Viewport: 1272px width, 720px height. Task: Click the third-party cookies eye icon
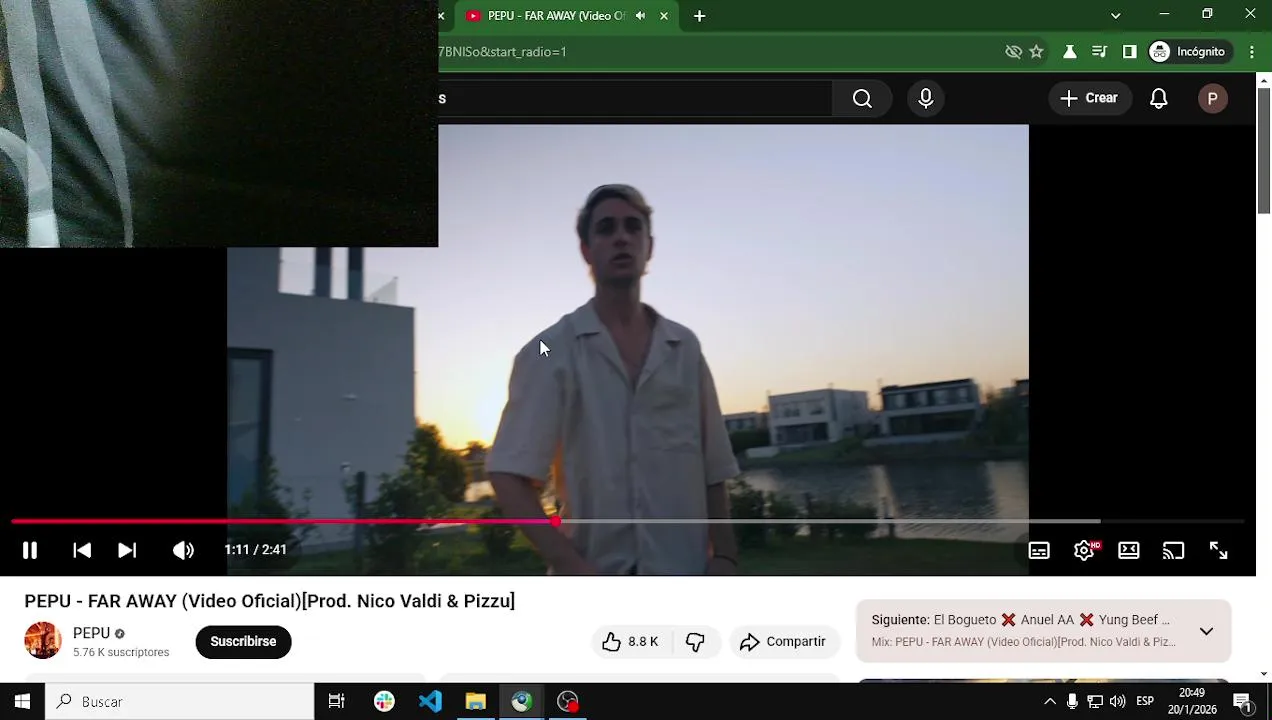[x=1013, y=52]
